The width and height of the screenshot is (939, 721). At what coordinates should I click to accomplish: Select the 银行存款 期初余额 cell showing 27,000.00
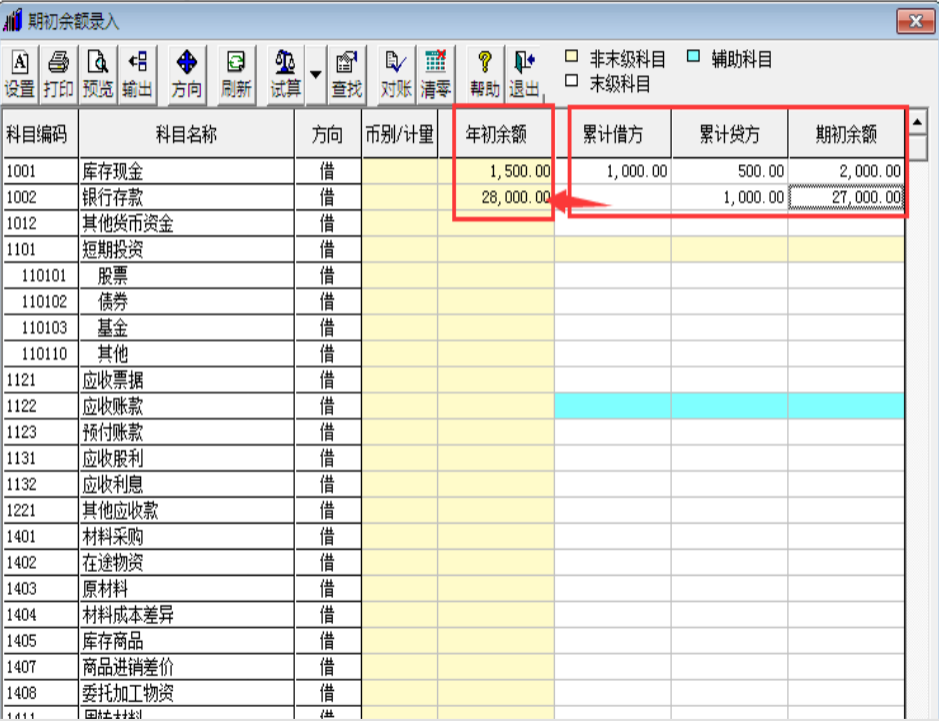pos(846,197)
